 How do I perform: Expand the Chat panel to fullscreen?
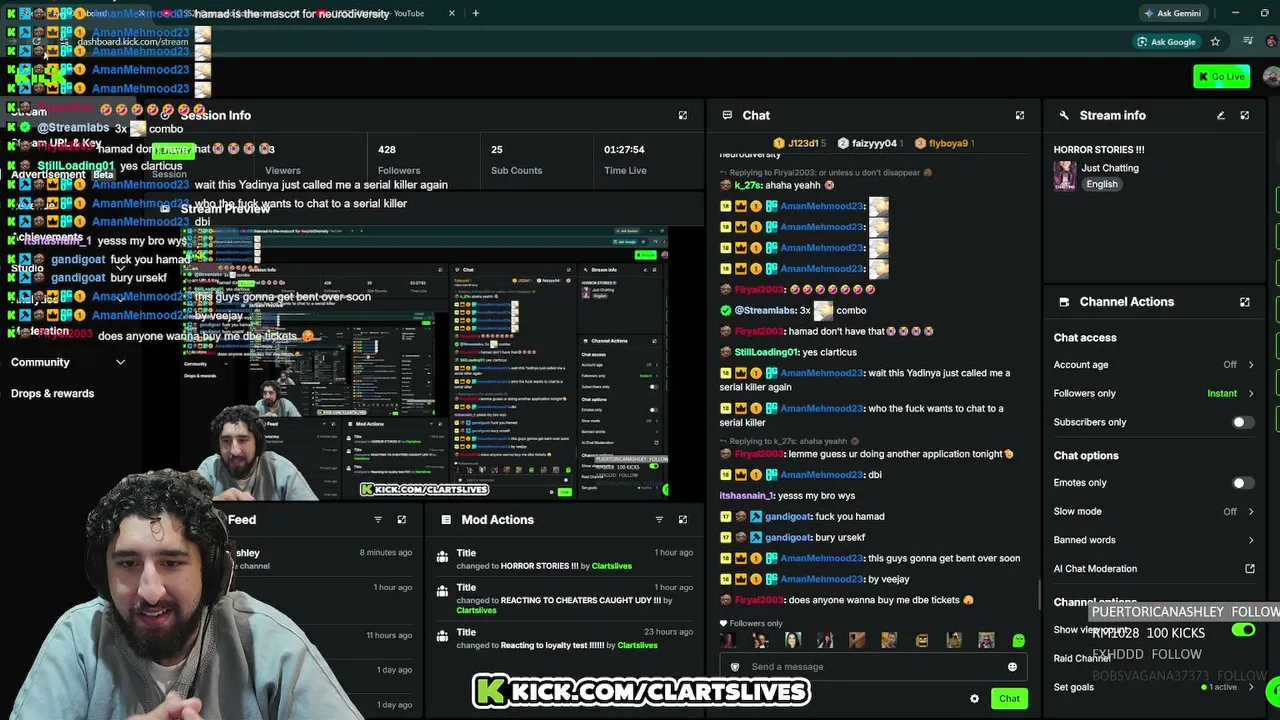[1020, 115]
